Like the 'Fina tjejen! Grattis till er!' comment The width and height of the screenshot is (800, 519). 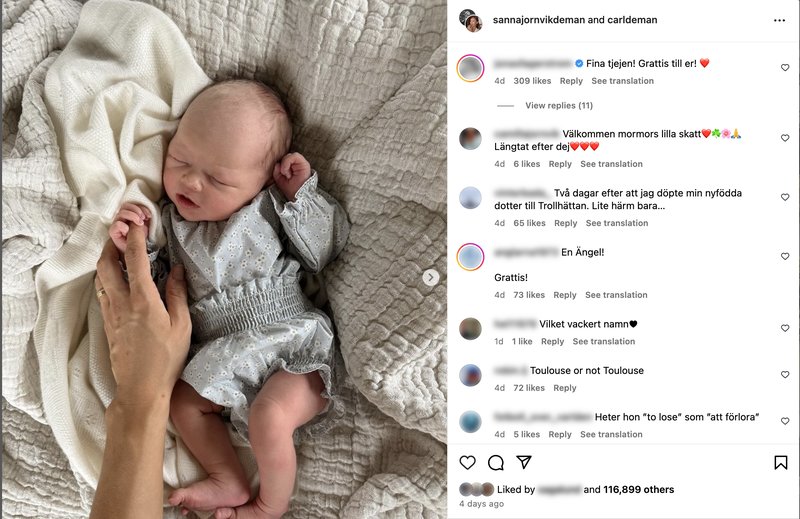click(785, 67)
